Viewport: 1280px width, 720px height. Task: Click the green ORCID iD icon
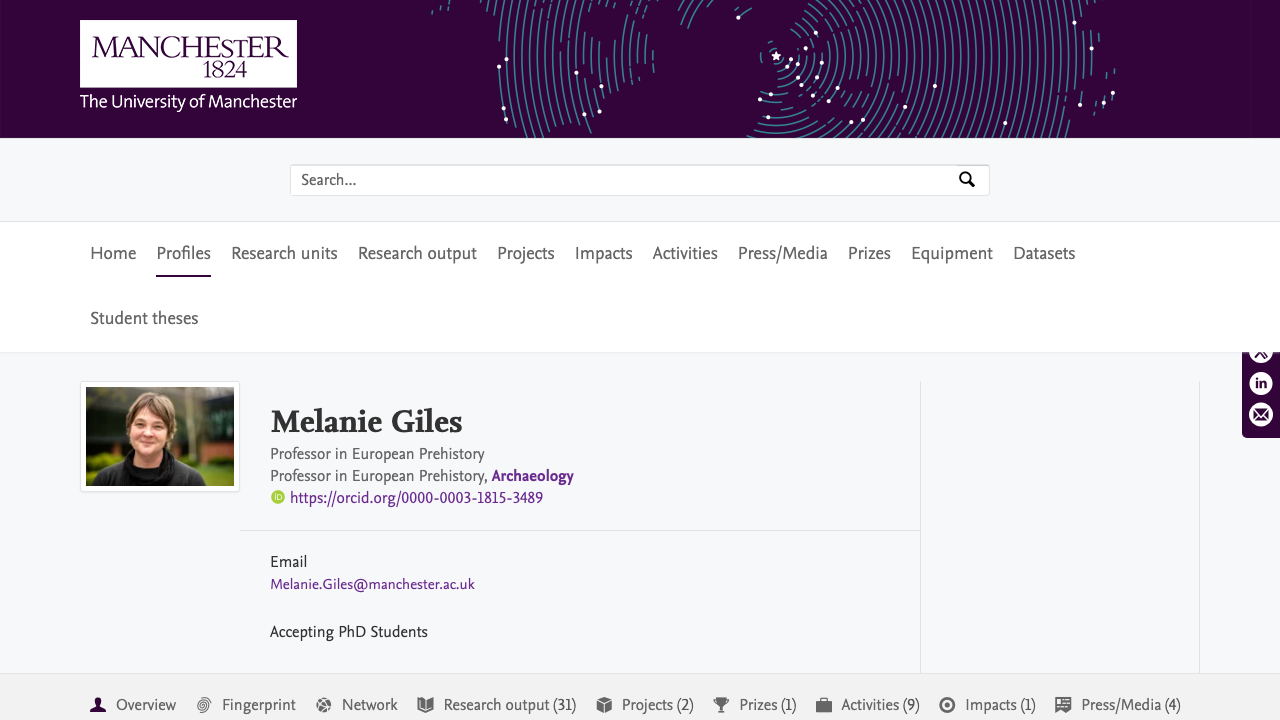point(278,498)
